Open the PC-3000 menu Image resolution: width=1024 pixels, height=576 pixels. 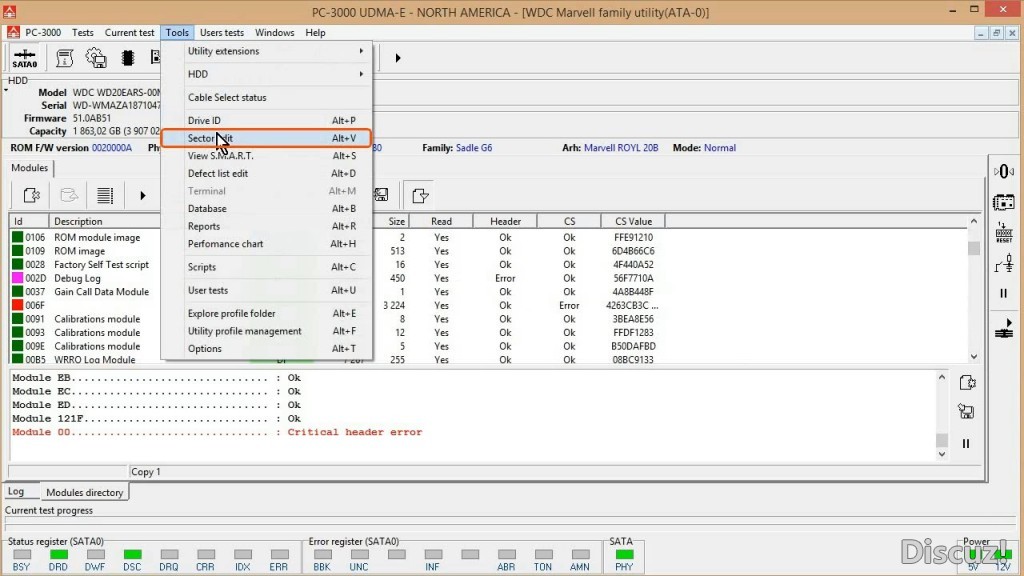tap(43, 33)
